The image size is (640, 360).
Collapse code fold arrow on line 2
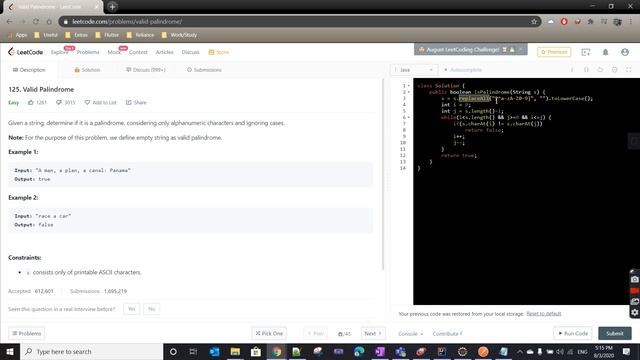point(409,92)
